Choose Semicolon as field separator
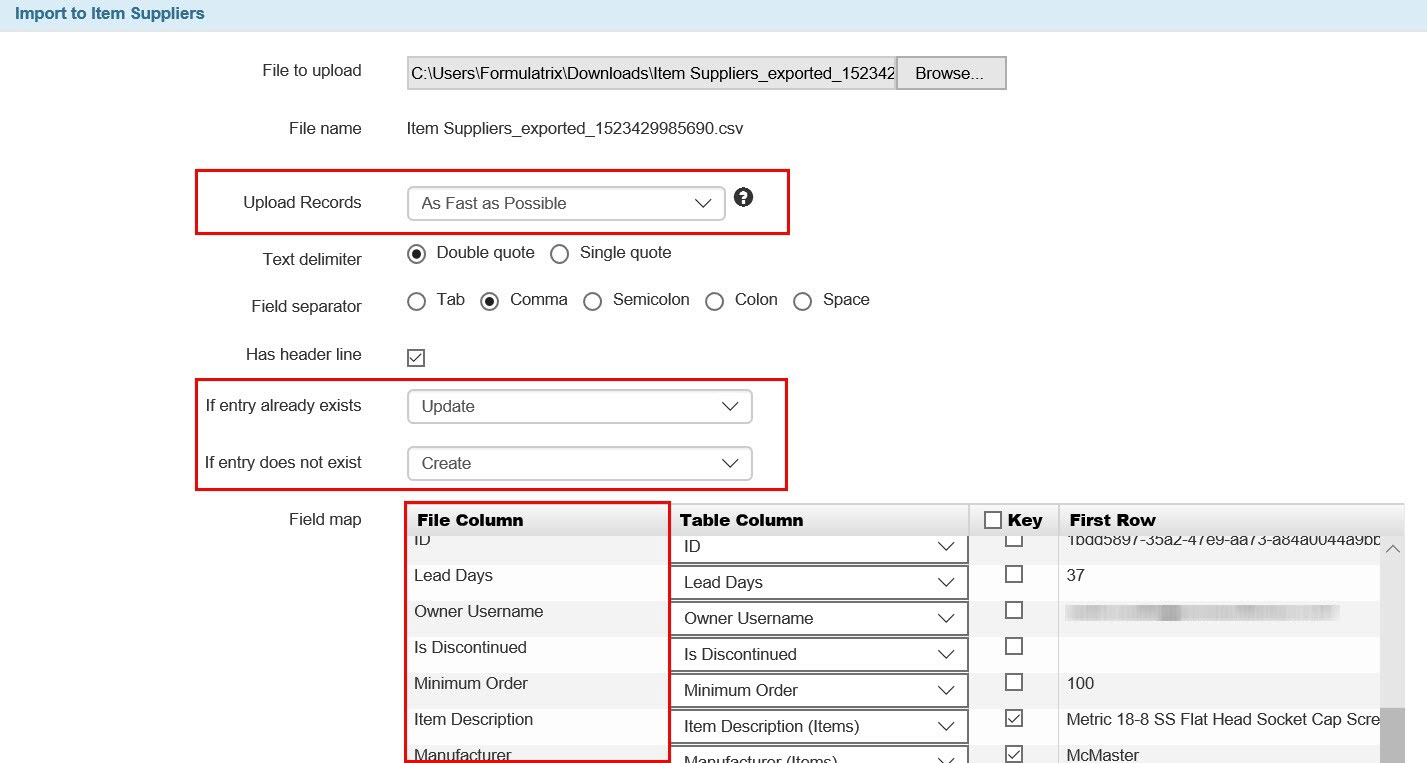 [593, 301]
